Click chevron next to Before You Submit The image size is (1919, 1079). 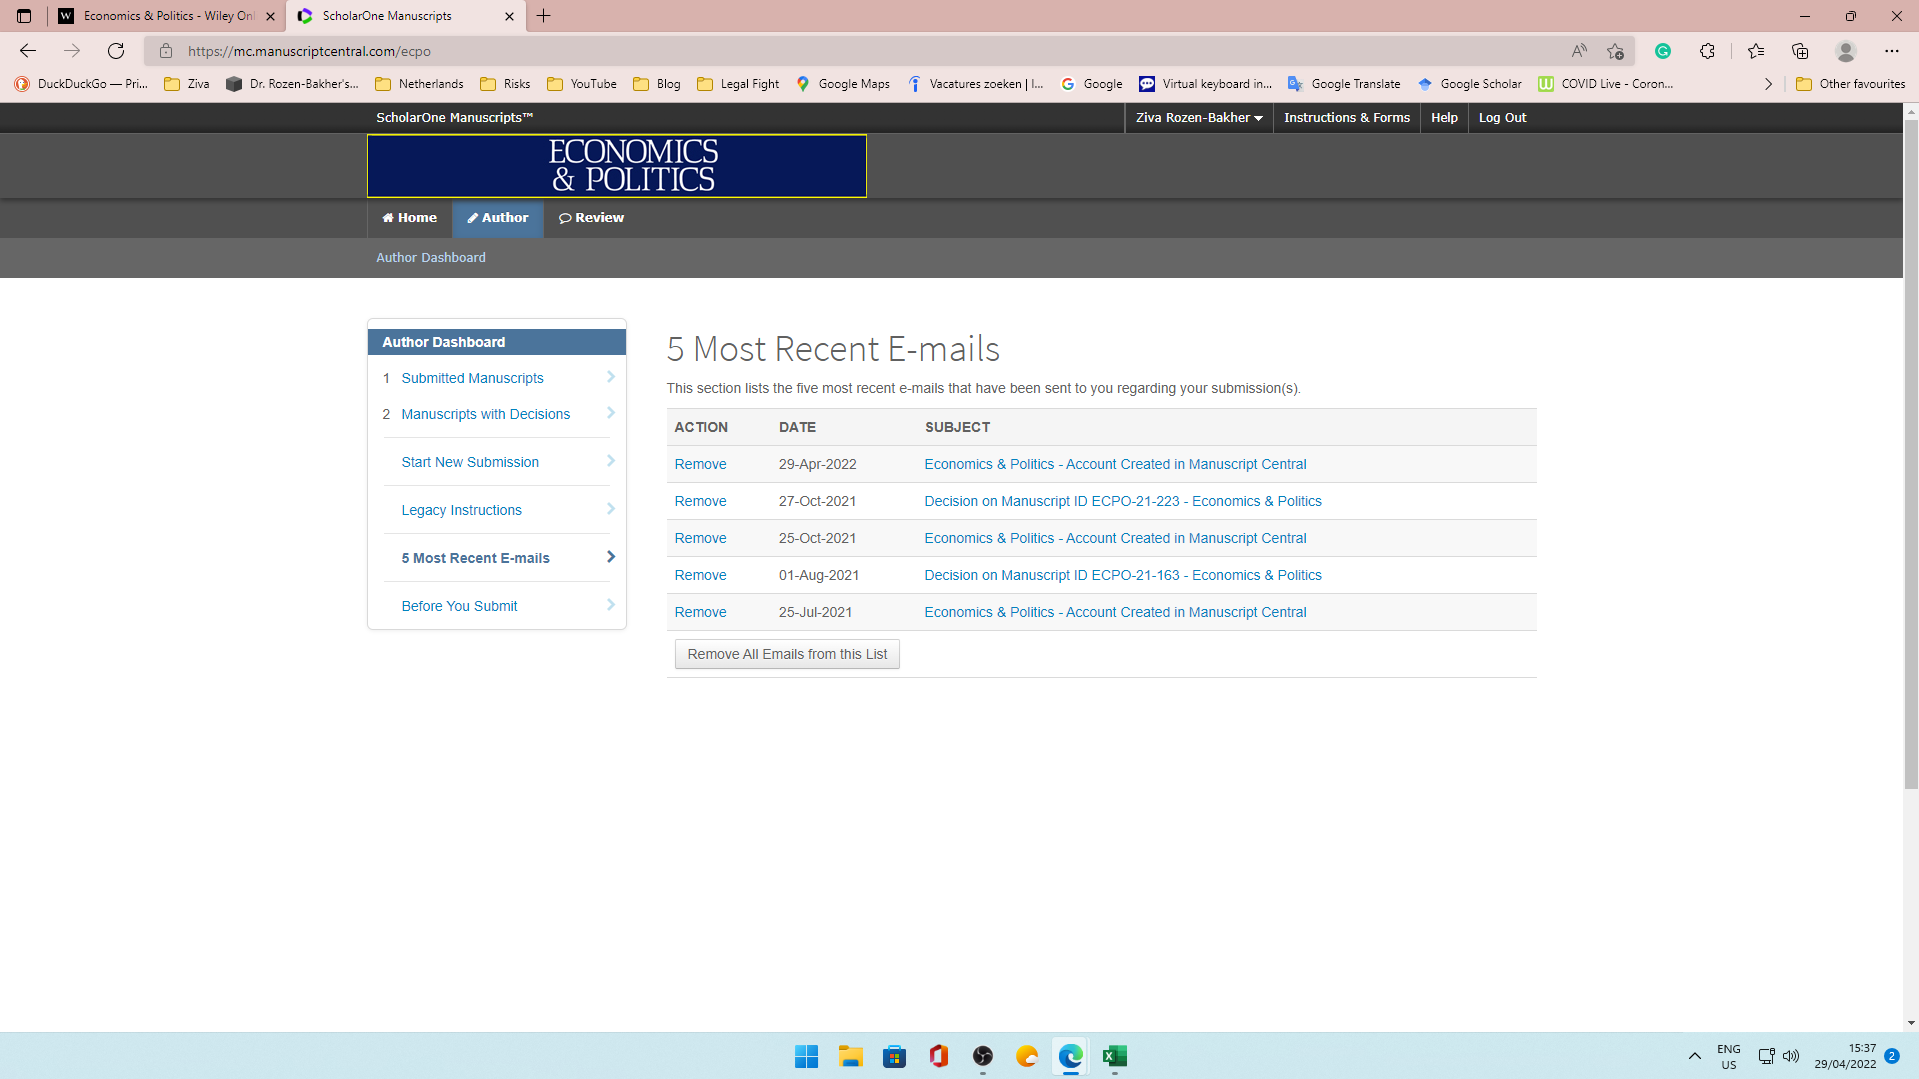click(611, 605)
